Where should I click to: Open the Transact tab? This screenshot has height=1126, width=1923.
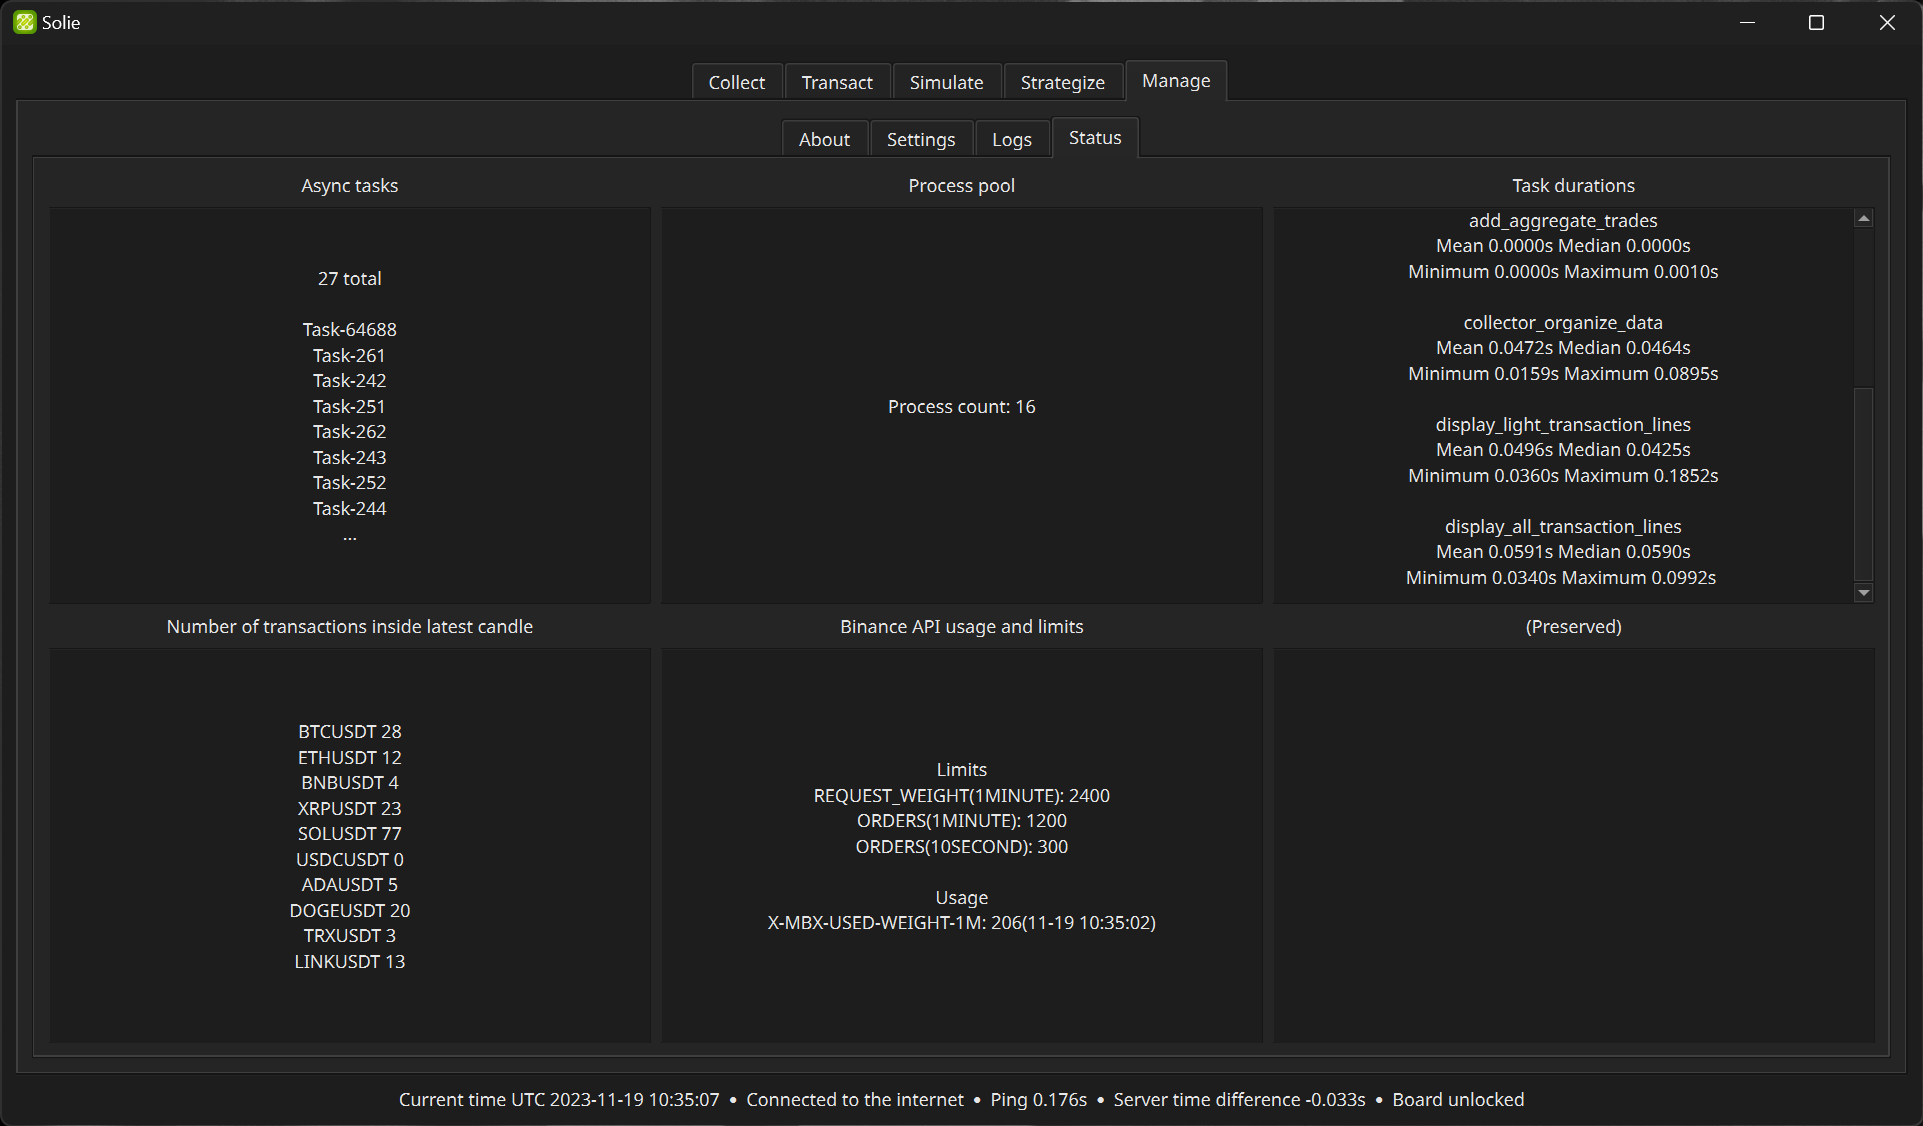[x=837, y=82]
